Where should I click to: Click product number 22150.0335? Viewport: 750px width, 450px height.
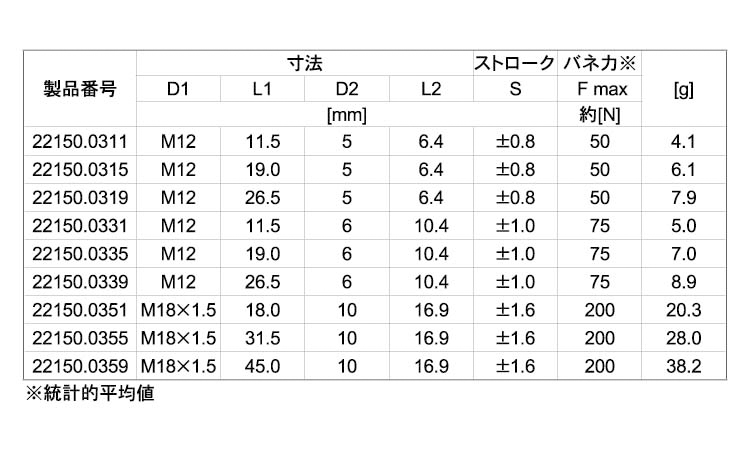(80, 253)
